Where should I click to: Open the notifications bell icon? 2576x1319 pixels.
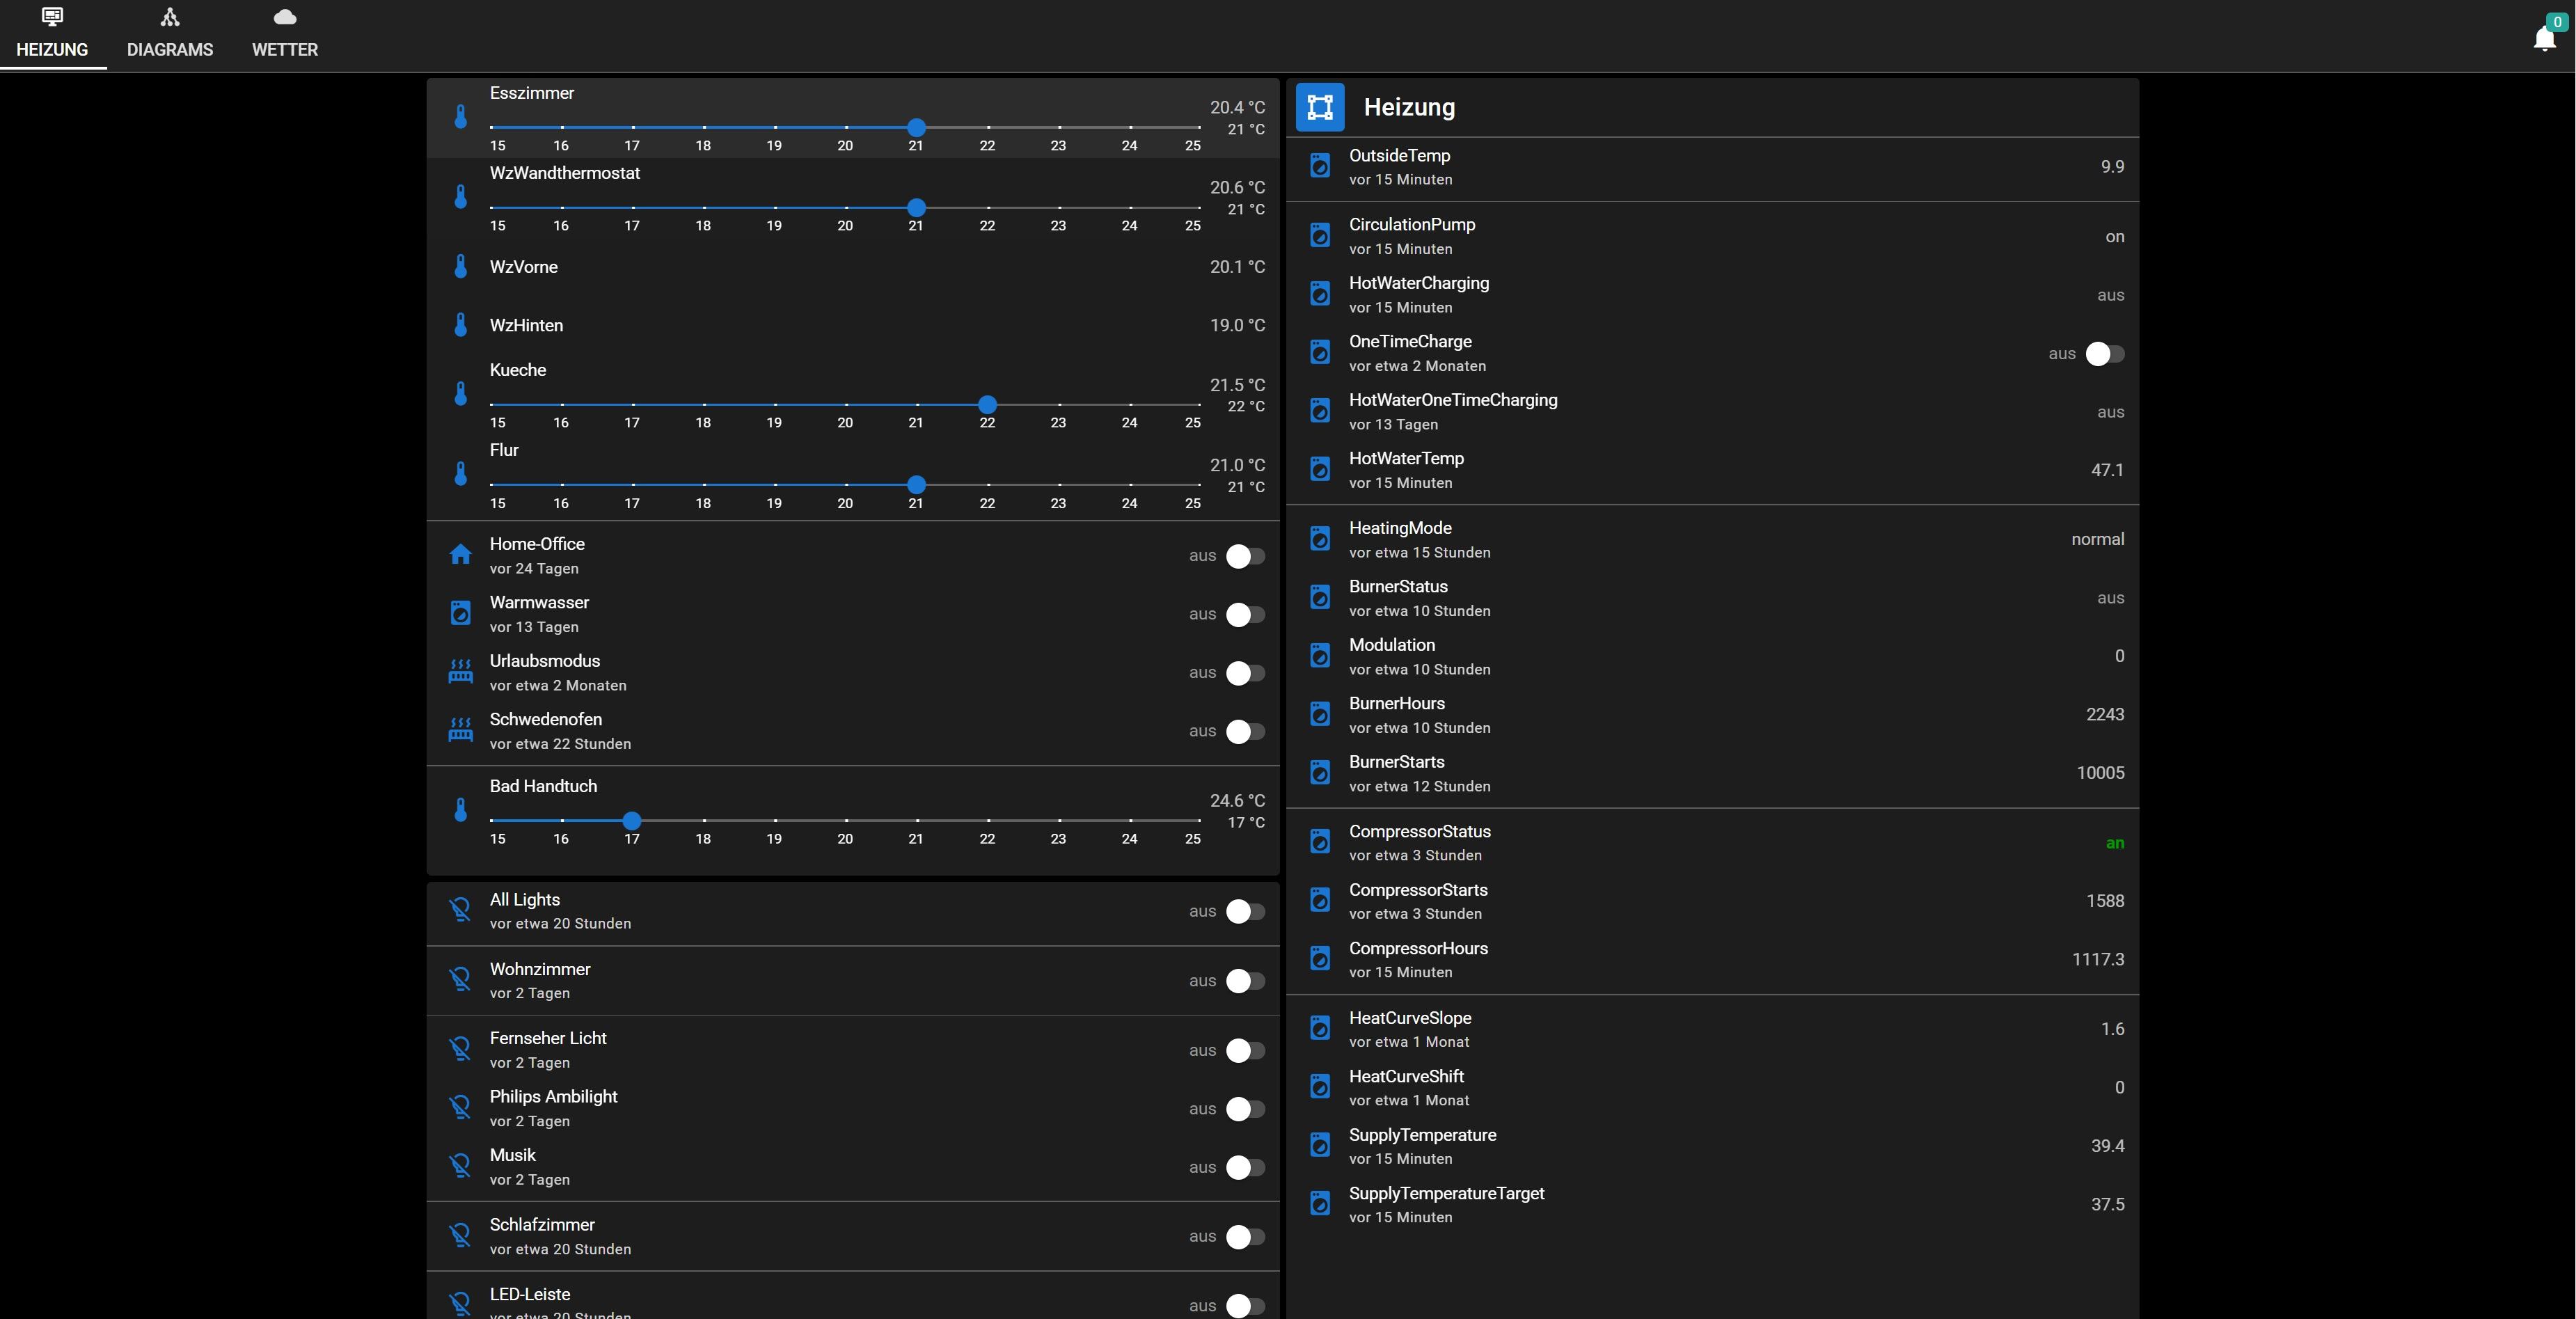(x=2544, y=38)
